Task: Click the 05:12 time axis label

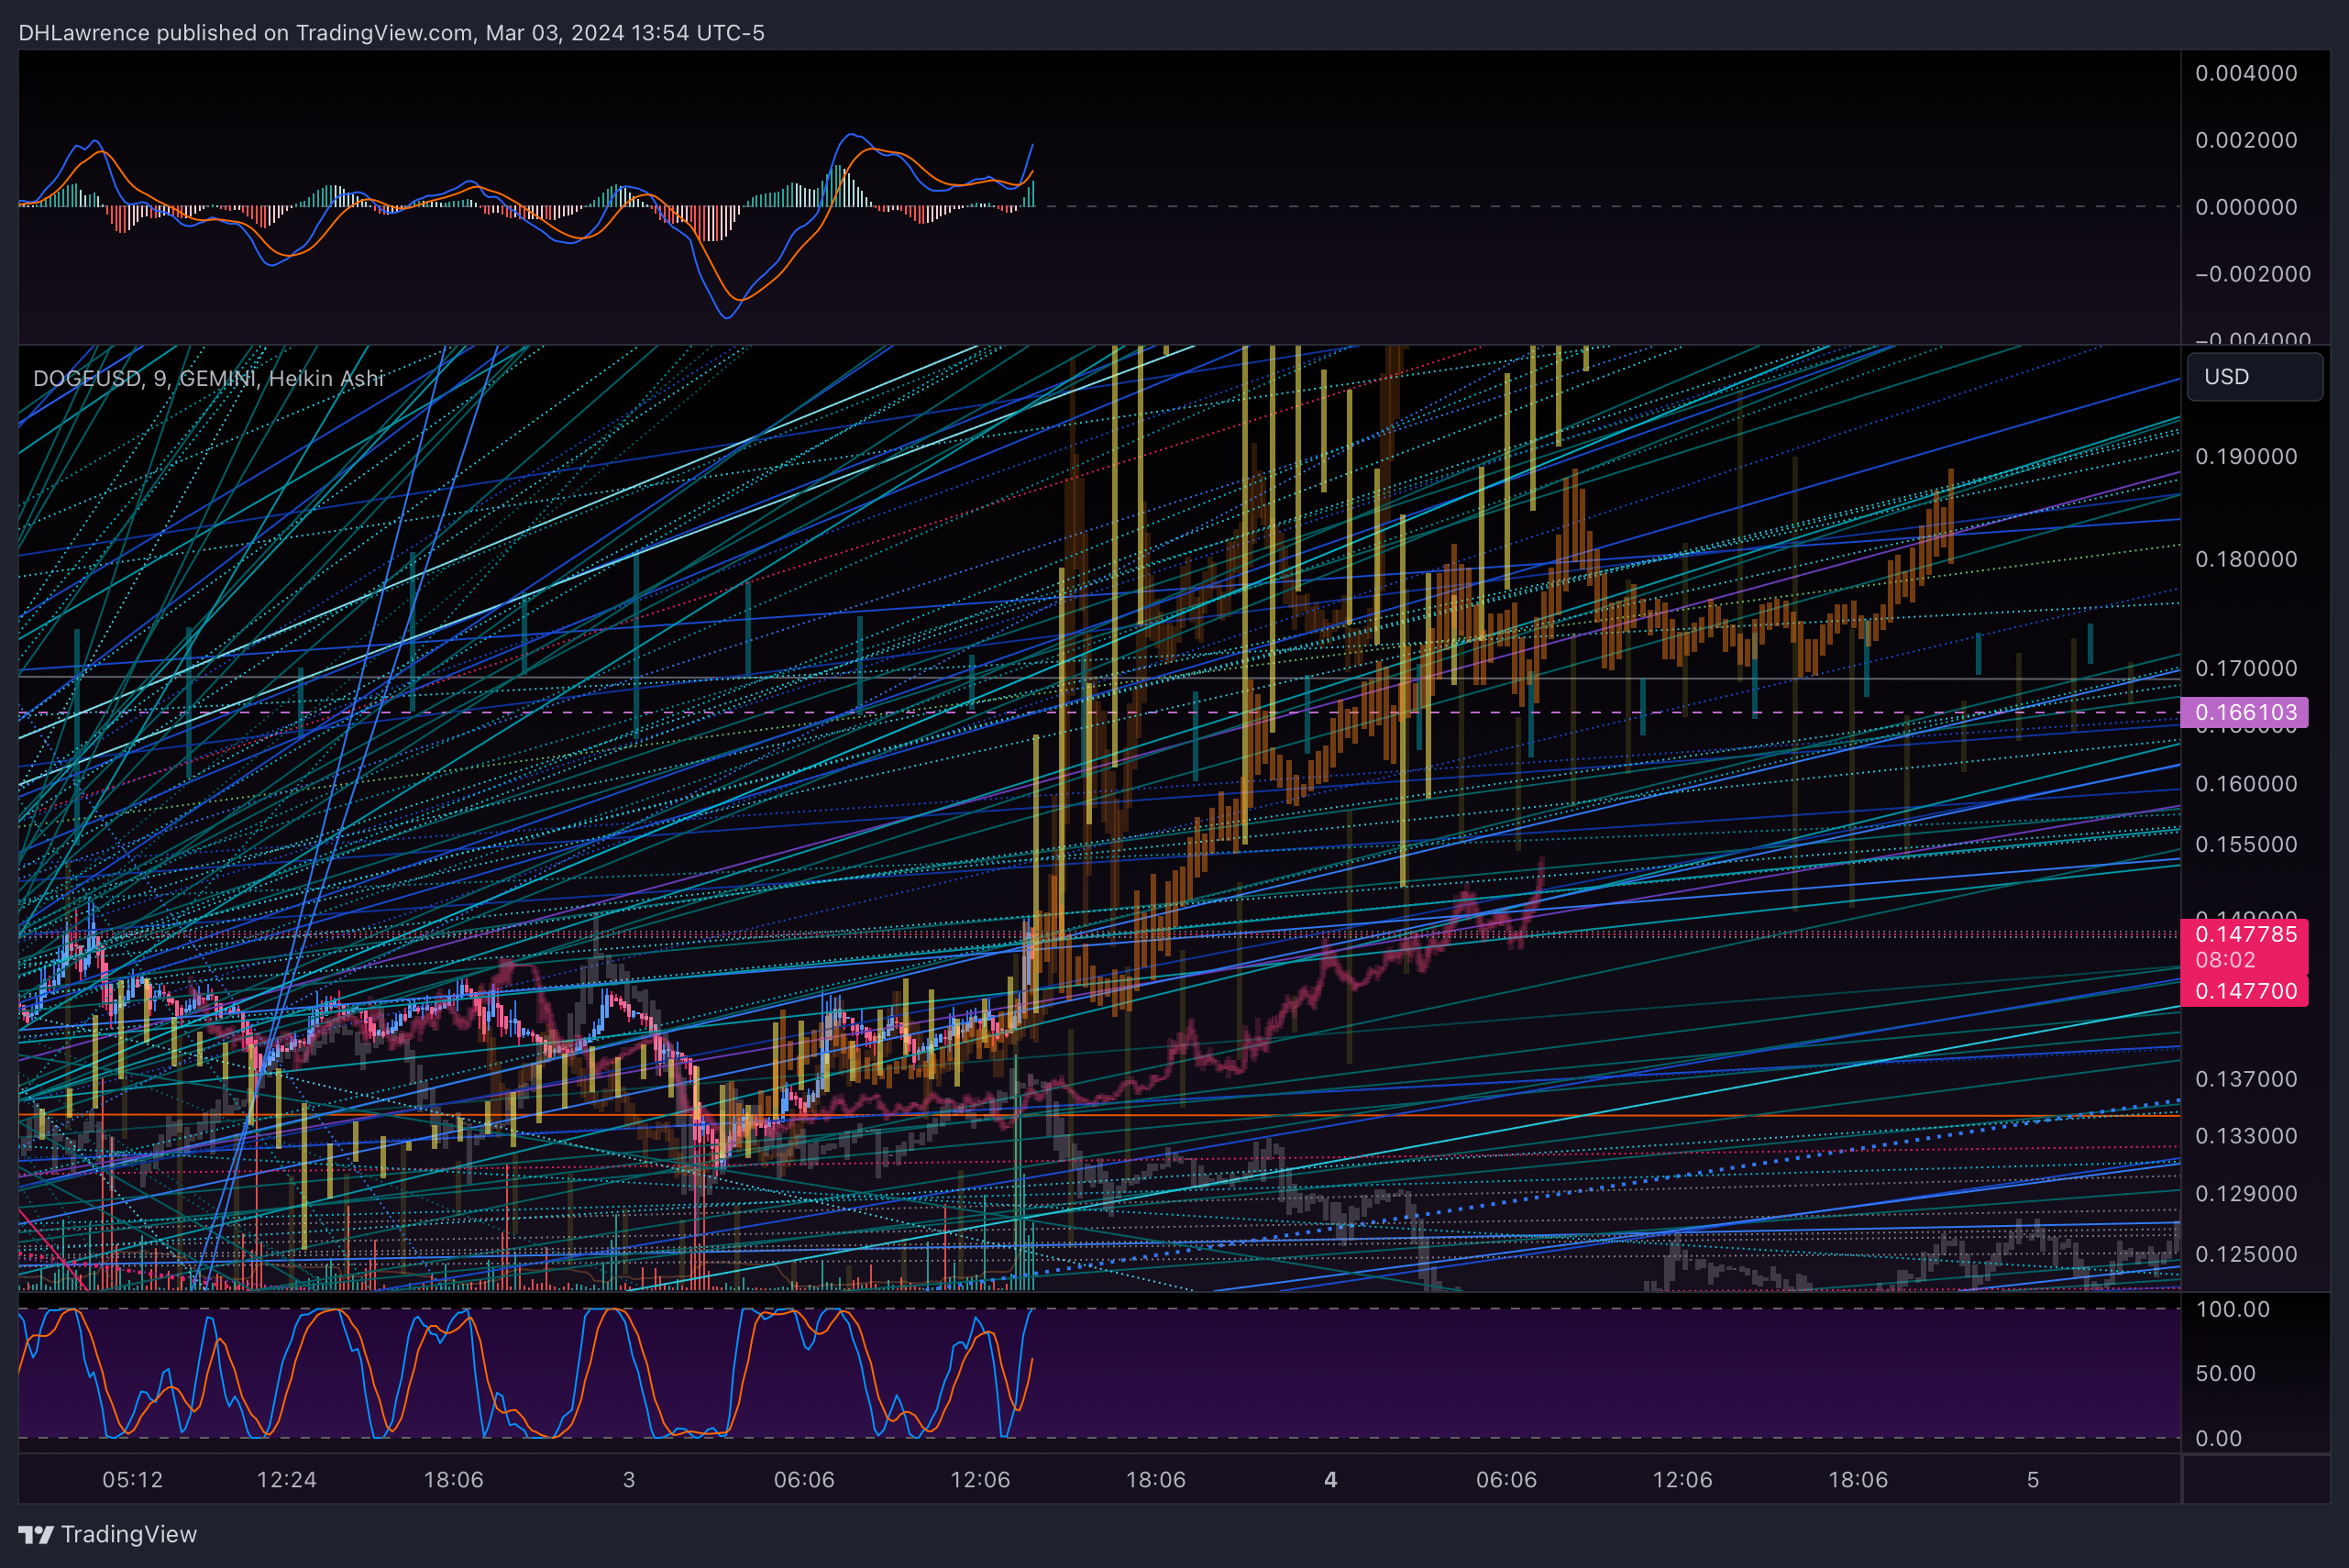Action: (133, 1480)
